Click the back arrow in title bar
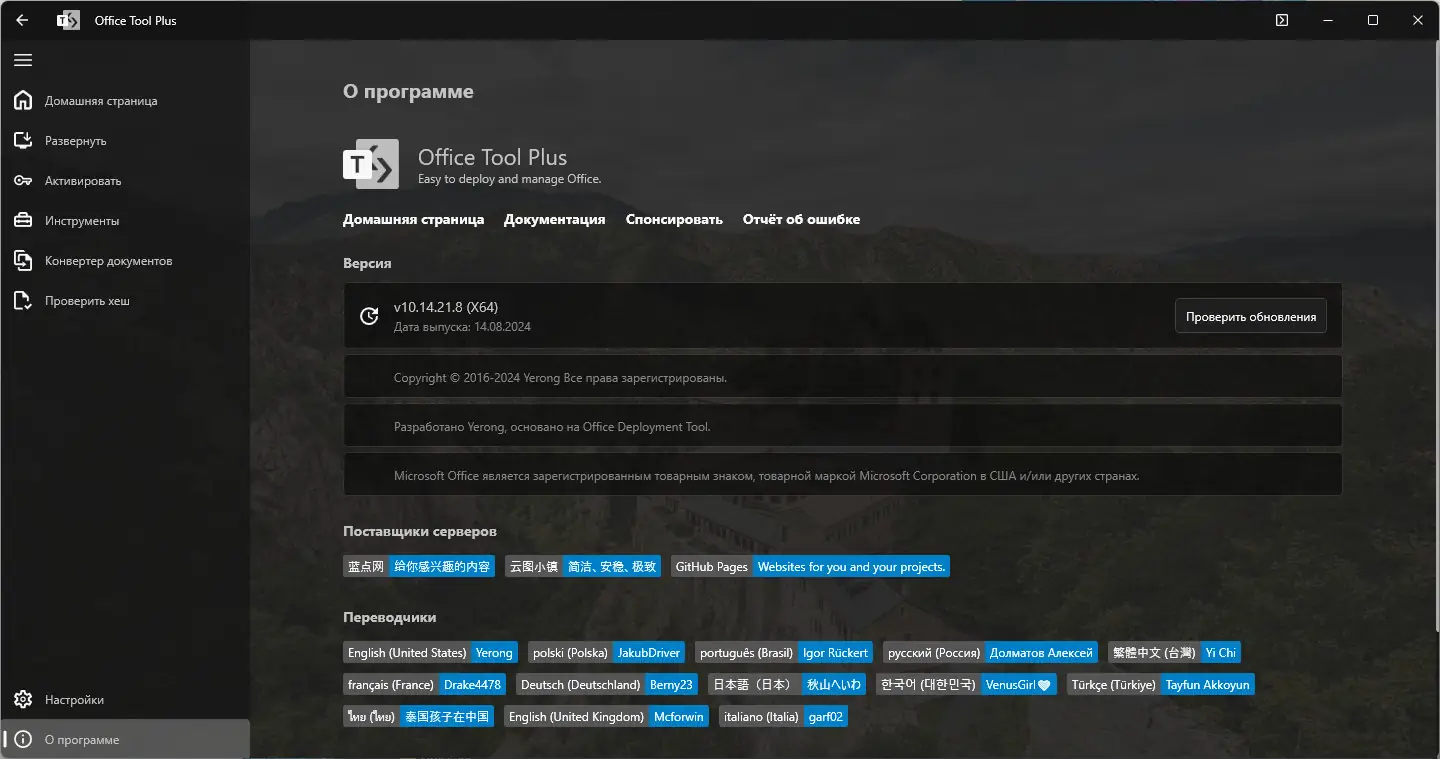Screen dimensions: 1440x759 point(22,20)
